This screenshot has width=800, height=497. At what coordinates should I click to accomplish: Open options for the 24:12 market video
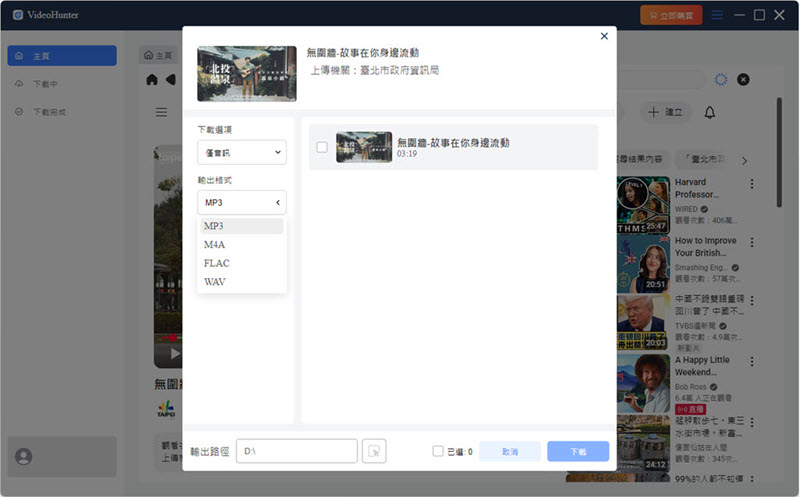pos(752,423)
